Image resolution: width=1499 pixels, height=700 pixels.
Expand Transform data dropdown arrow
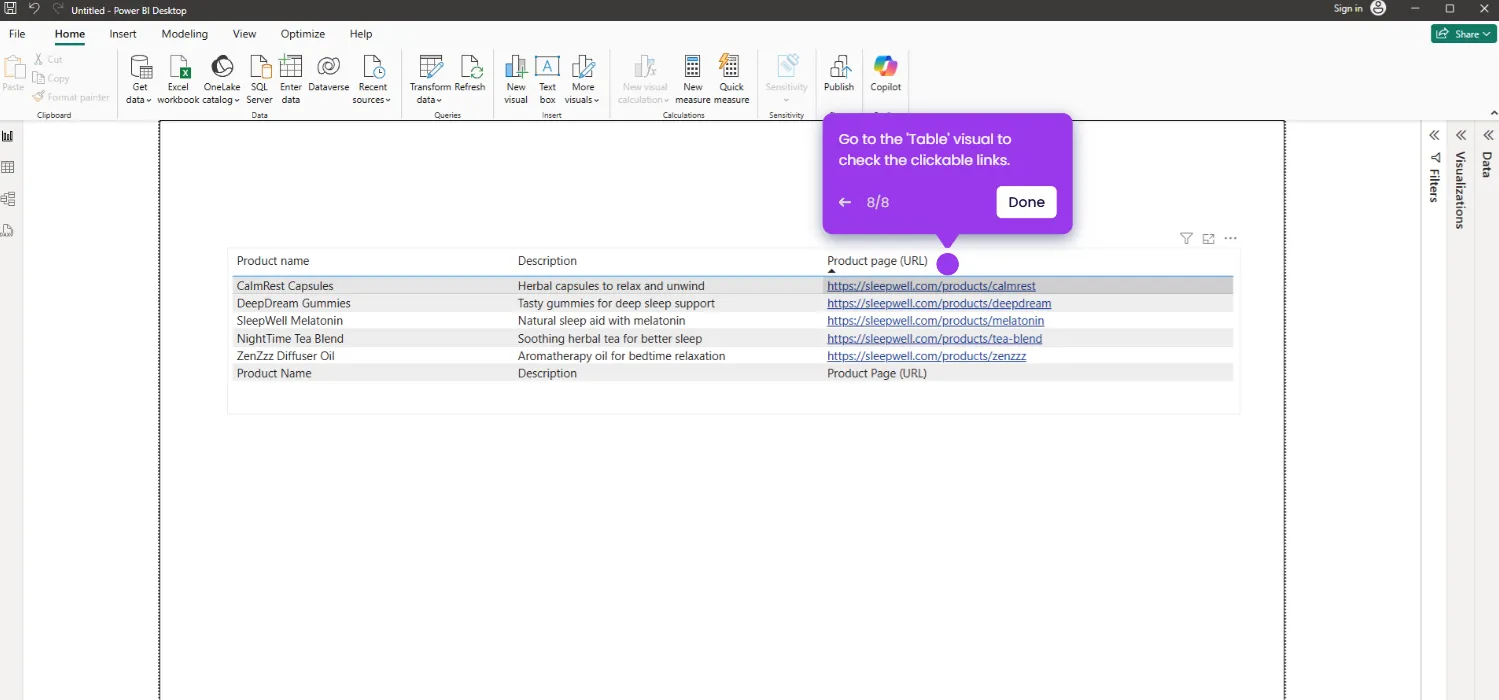pyautogui.click(x=441, y=100)
